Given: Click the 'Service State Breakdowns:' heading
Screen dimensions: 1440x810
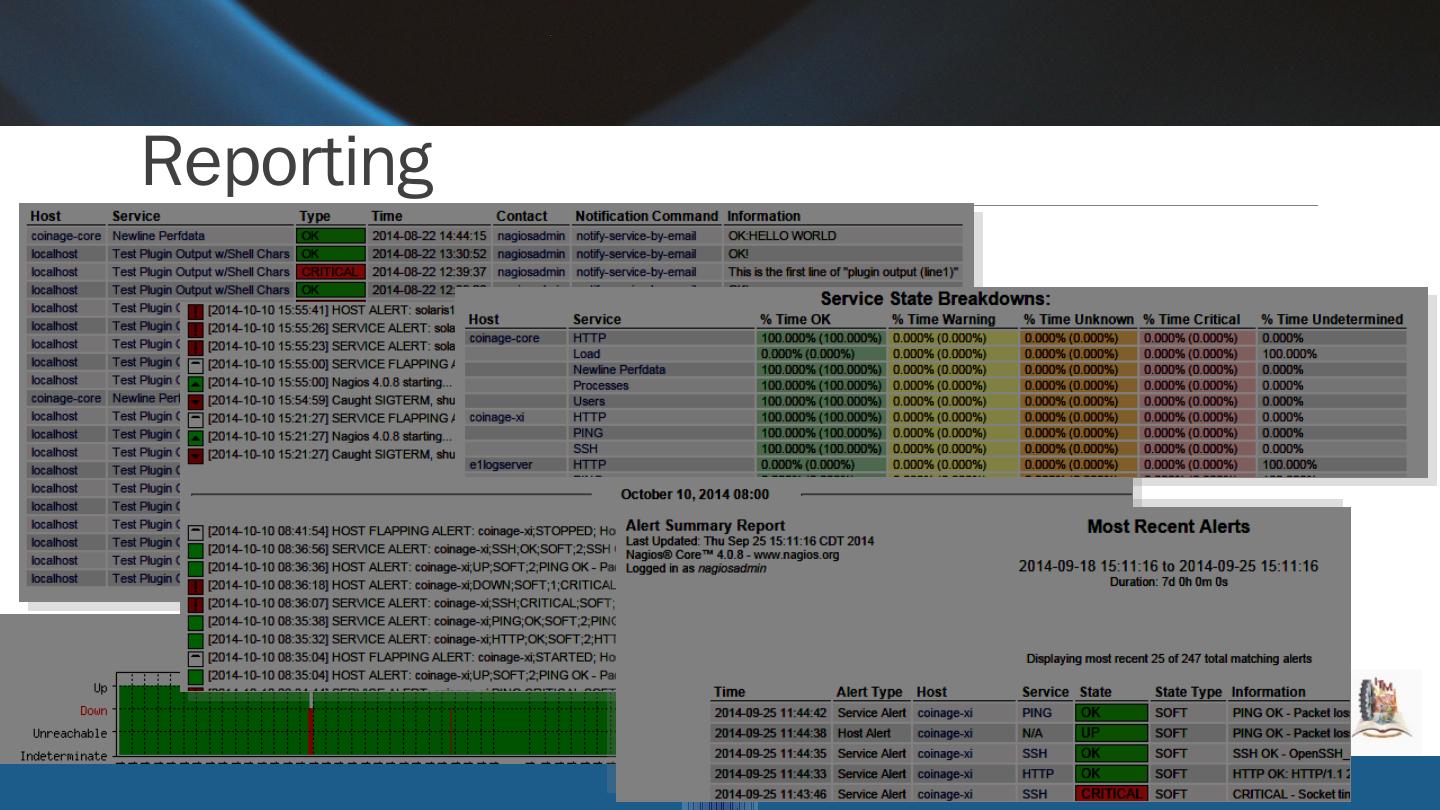Looking at the screenshot, I should coord(936,299).
